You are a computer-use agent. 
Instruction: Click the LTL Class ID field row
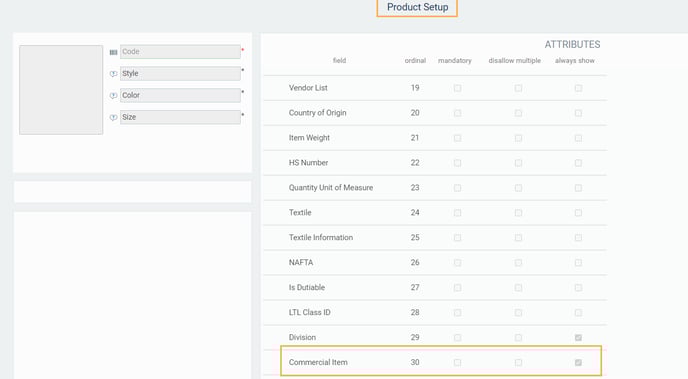[x=435, y=312]
